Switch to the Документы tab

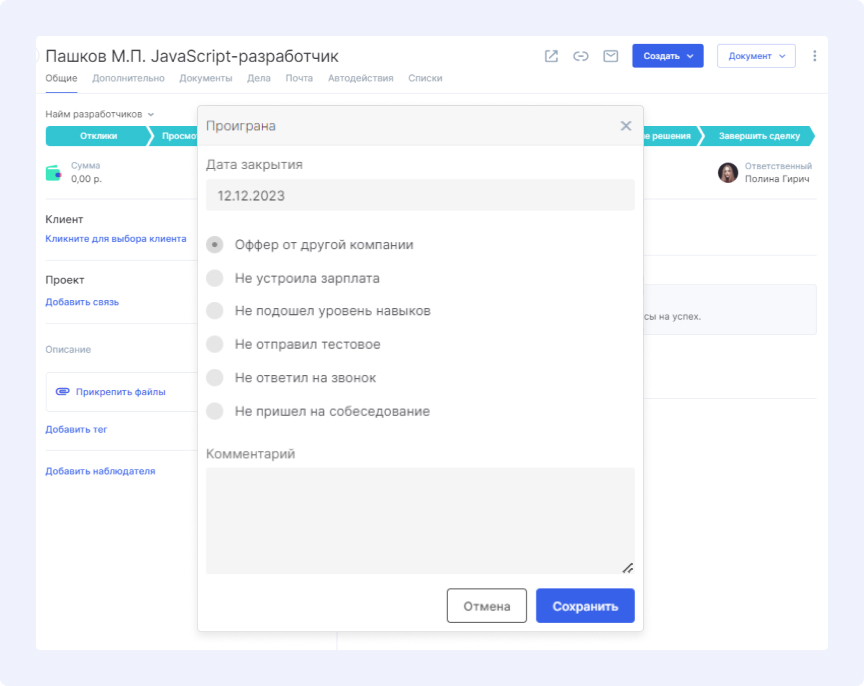(205, 78)
